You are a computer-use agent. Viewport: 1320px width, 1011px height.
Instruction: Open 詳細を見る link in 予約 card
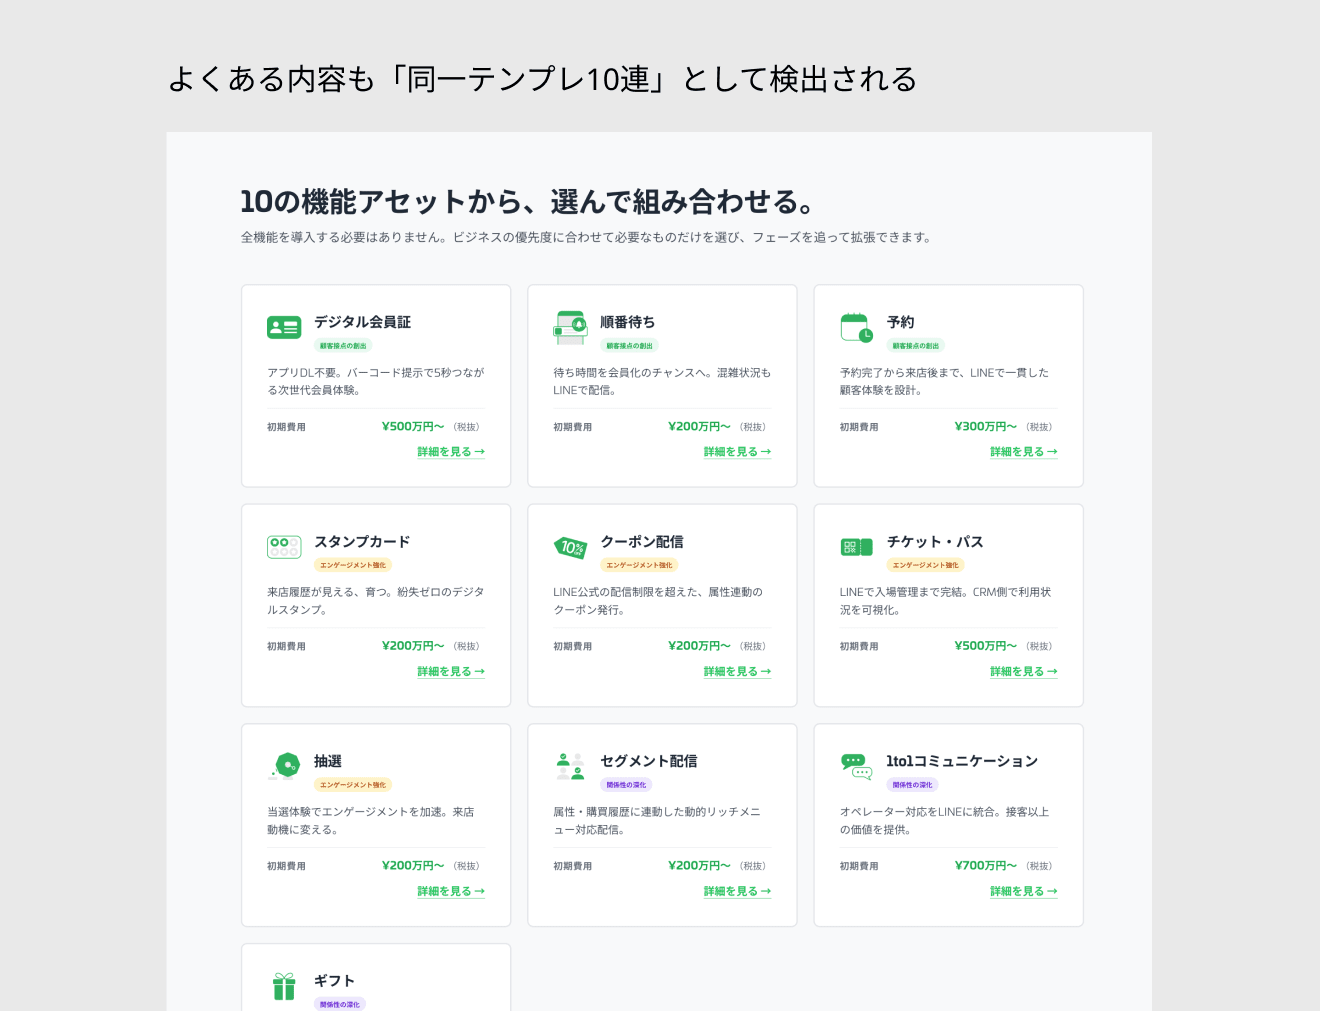click(1024, 452)
